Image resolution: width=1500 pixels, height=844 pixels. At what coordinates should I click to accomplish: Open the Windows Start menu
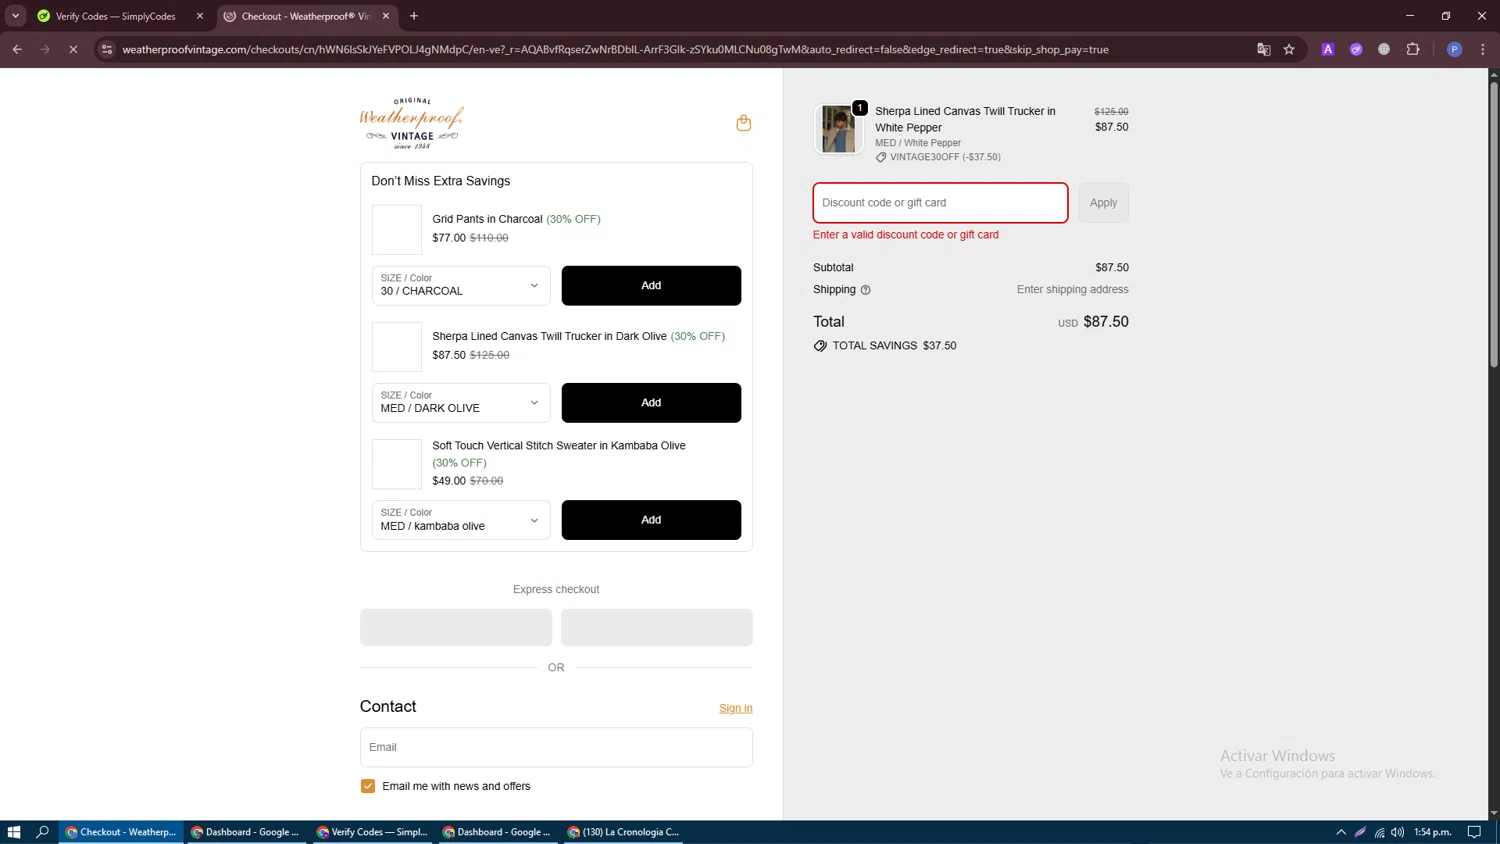click(x=14, y=832)
